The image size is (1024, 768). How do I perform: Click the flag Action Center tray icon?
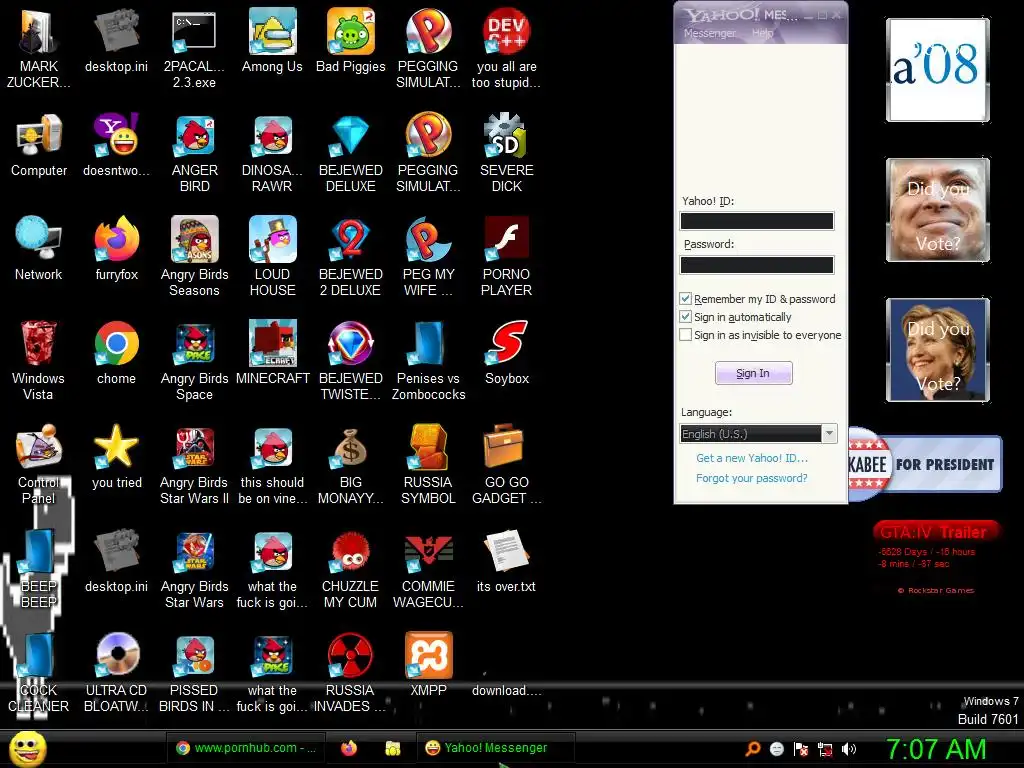point(801,749)
